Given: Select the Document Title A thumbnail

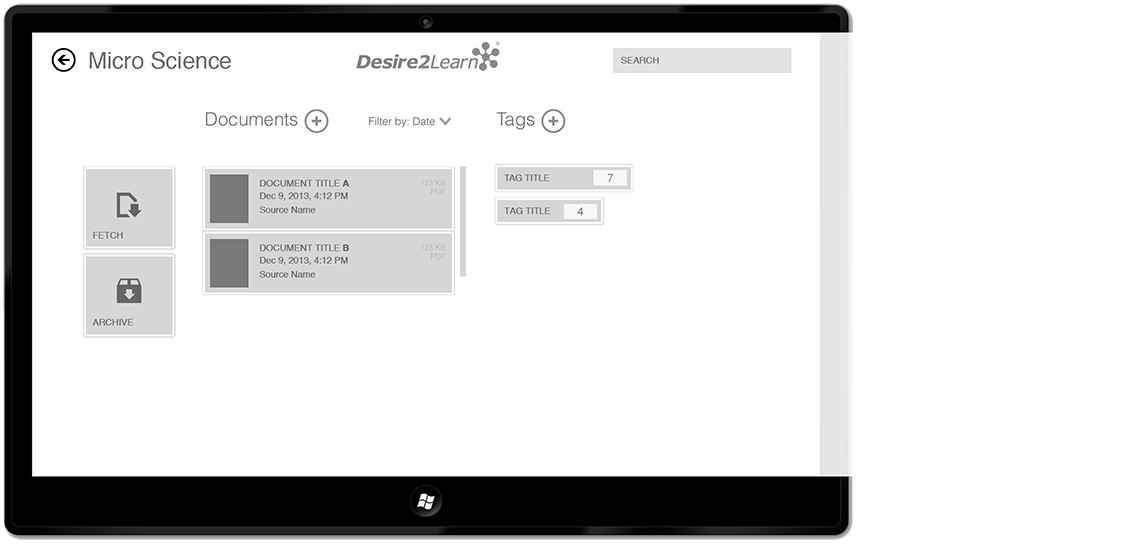Looking at the screenshot, I should (229, 199).
